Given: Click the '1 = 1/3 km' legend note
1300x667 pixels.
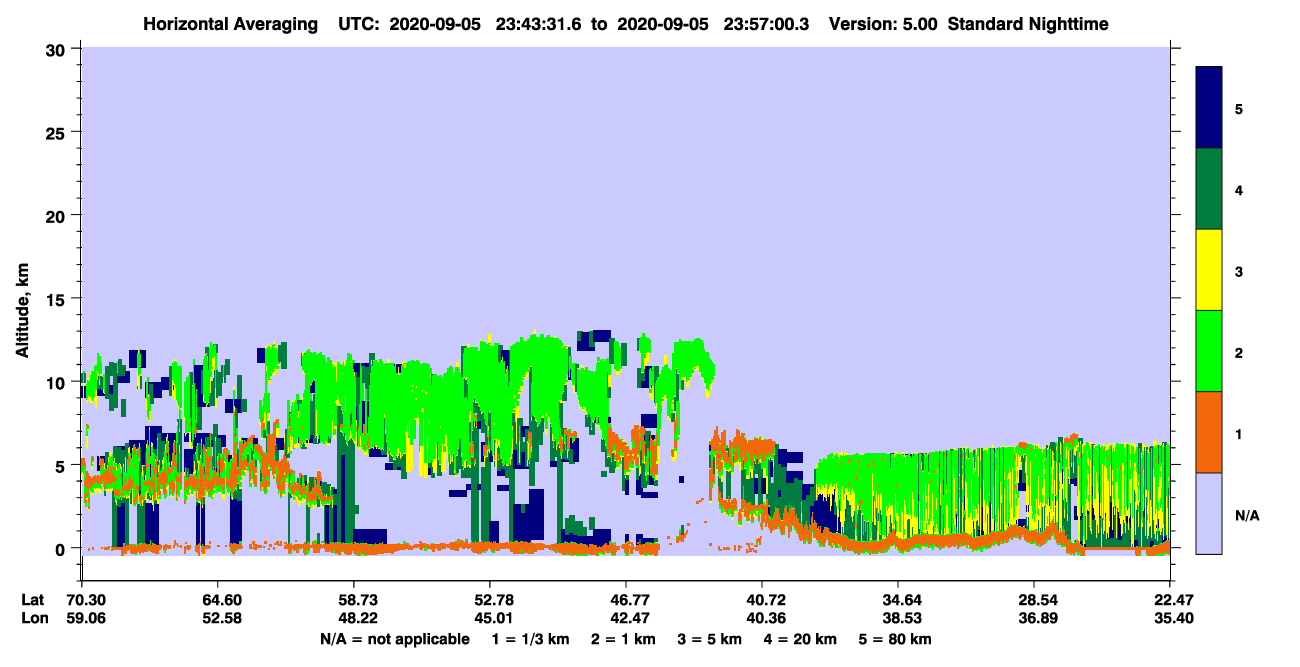Looking at the screenshot, I should click(x=530, y=639).
